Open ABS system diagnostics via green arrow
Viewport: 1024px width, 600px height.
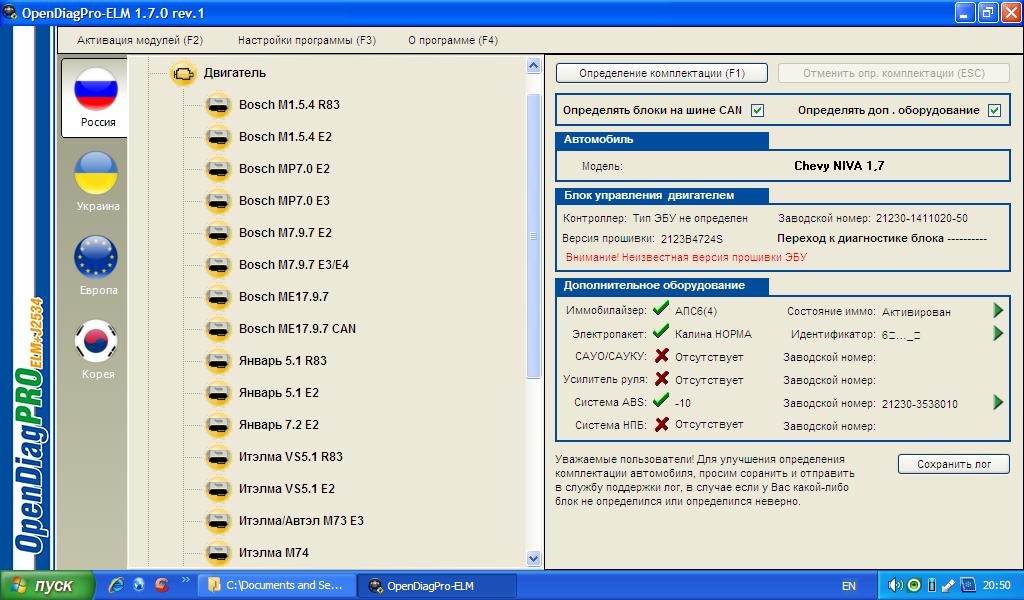pos(998,402)
